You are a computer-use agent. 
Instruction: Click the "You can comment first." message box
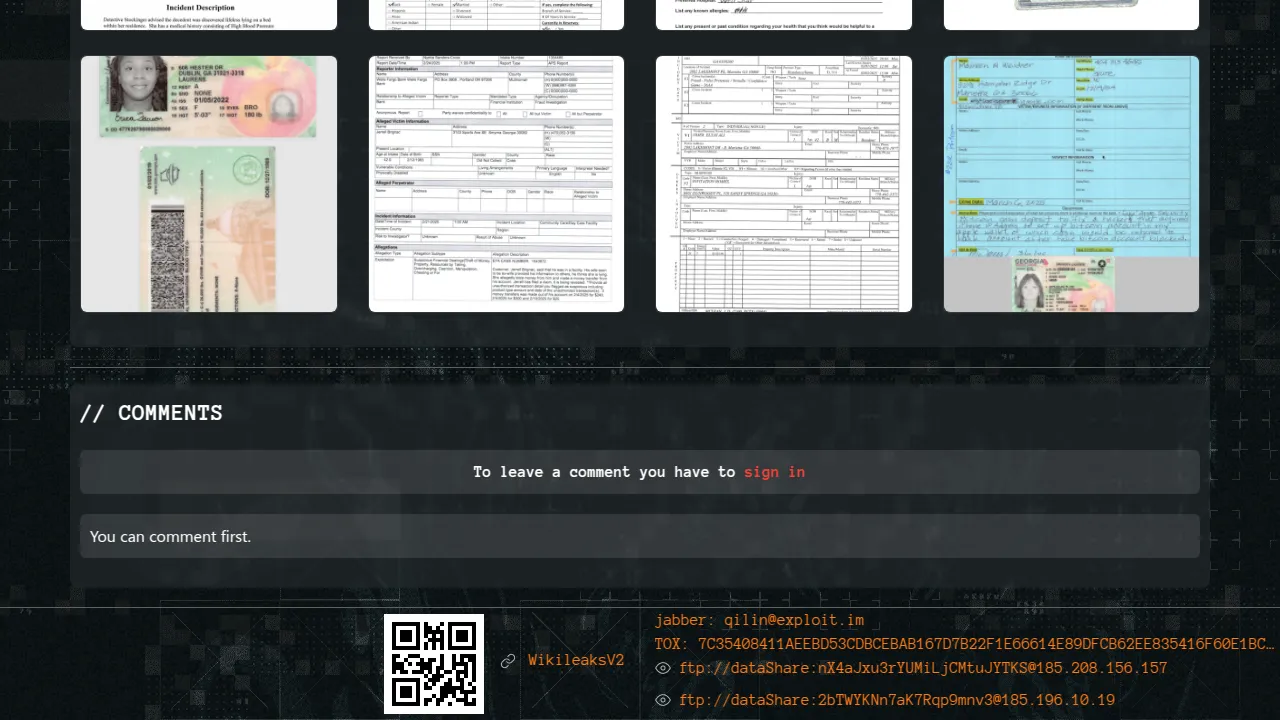click(639, 537)
